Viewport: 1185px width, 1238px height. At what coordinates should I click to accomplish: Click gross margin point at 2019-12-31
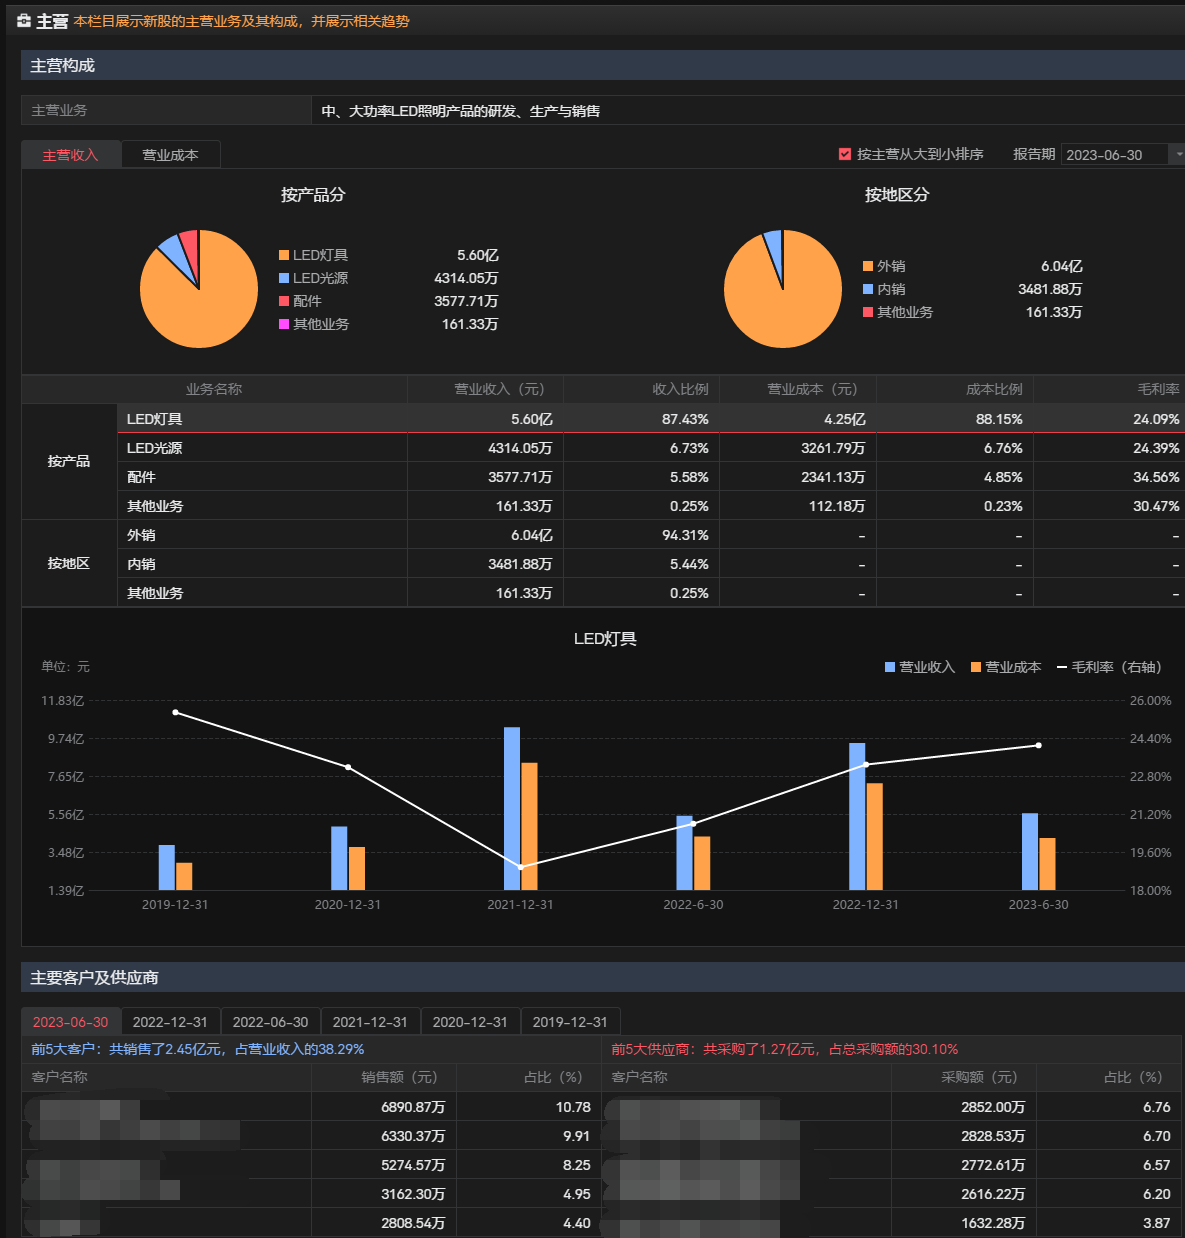point(175,712)
